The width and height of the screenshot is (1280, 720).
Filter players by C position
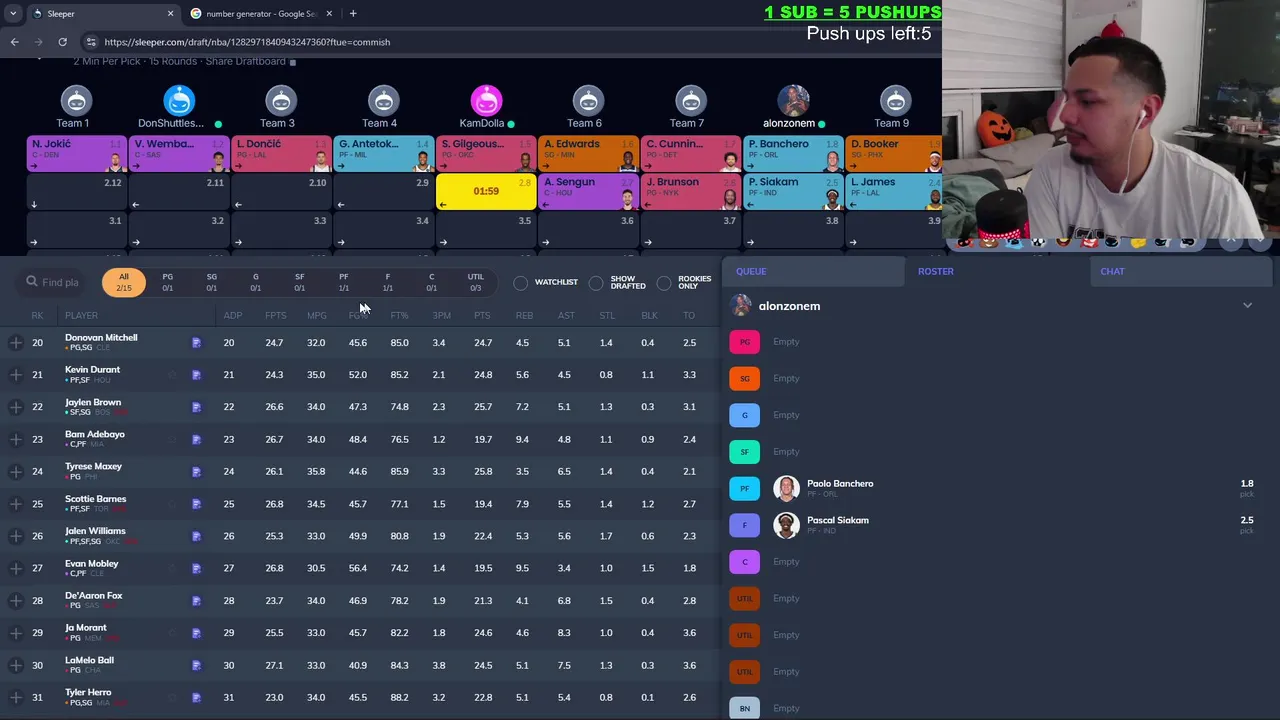tap(431, 282)
